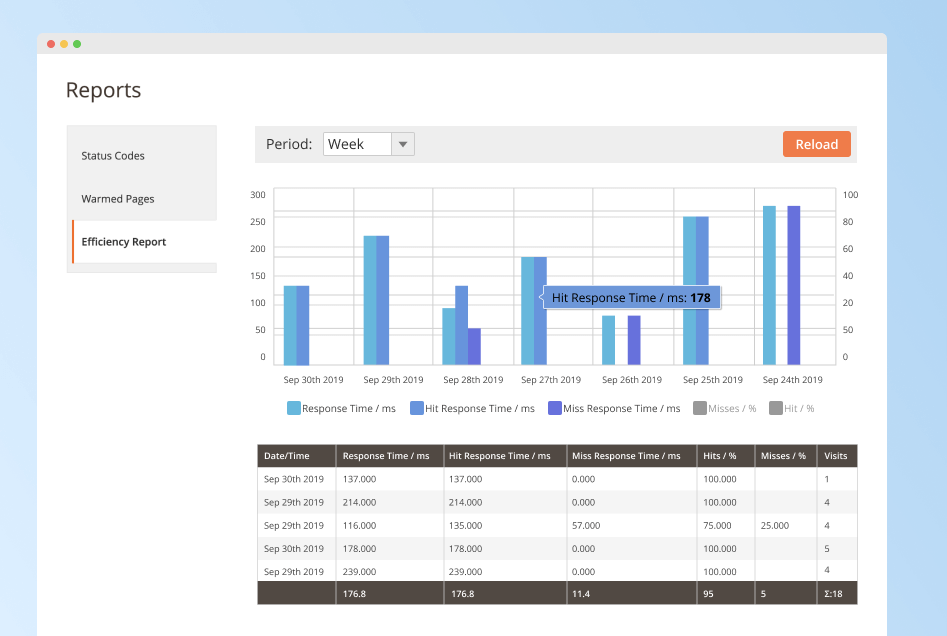Enable the Hit / % legend series
Screen dimensions: 947x636
click(x=791, y=408)
